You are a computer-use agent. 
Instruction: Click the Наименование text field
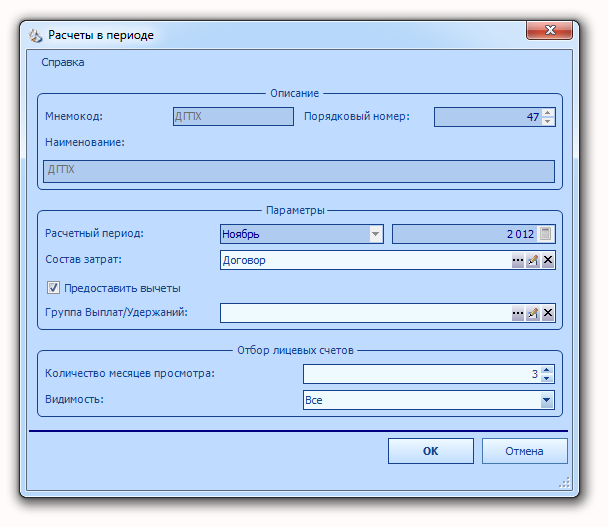(299, 171)
